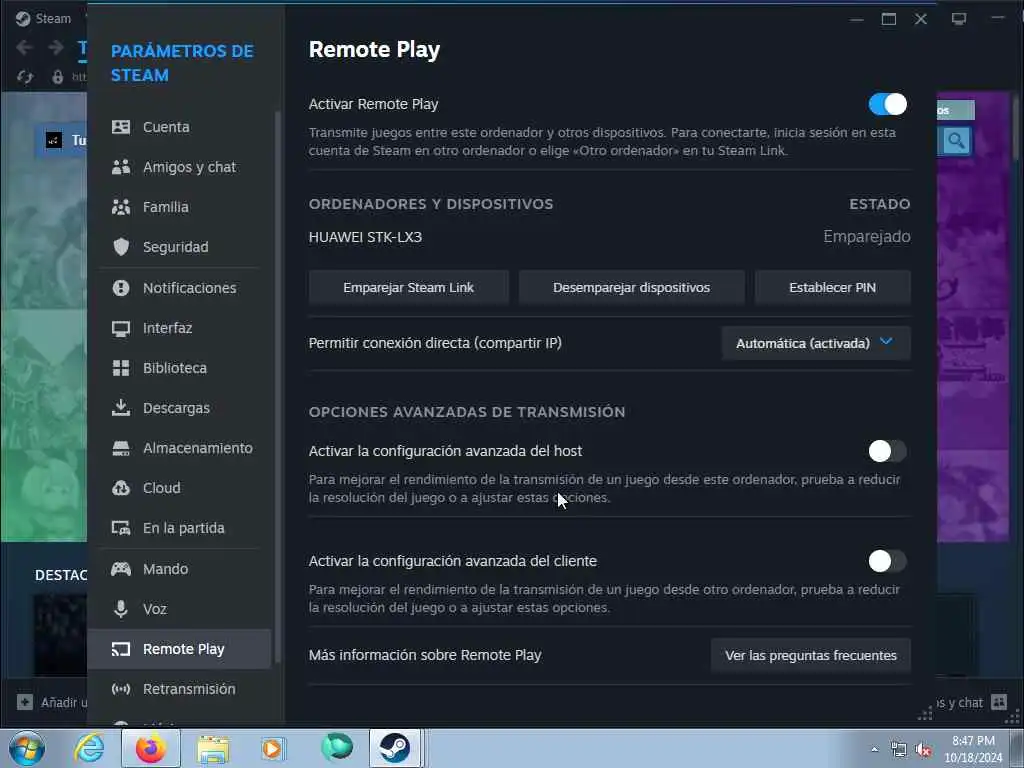The image size is (1024, 768).
Task: Click the En la partida overlay icon
Action: point(121,528)
